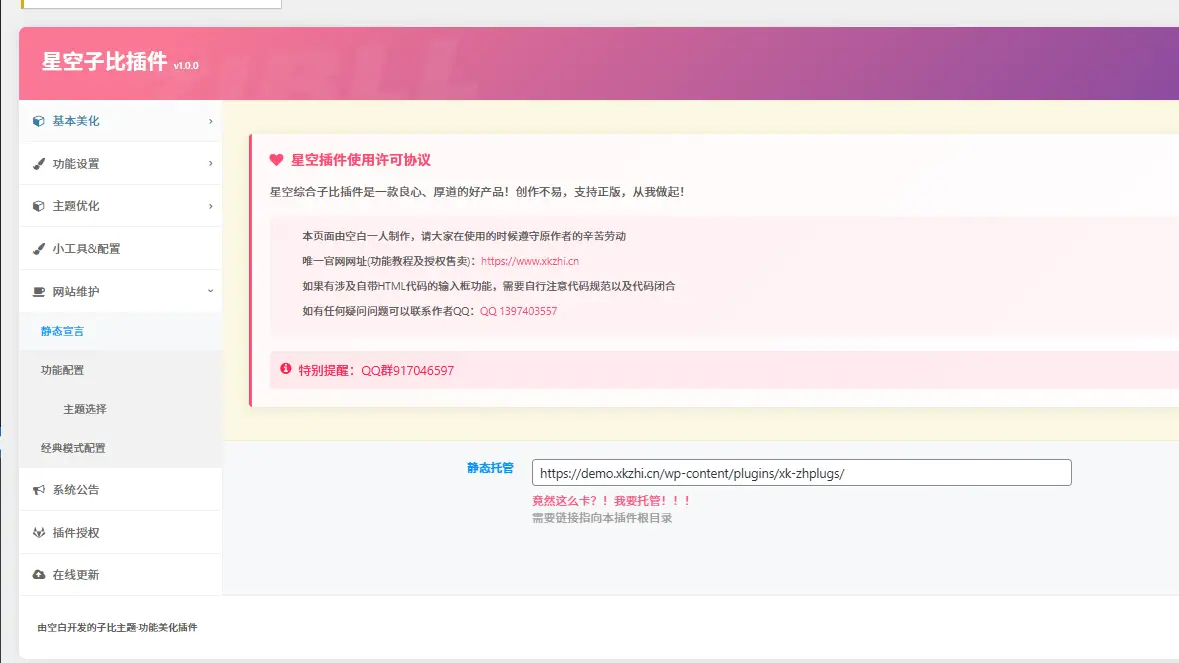This screenshot has width=1179, height=663.
Task: Open the 经典模式配置 submenu item
Action: click(73, 448)
